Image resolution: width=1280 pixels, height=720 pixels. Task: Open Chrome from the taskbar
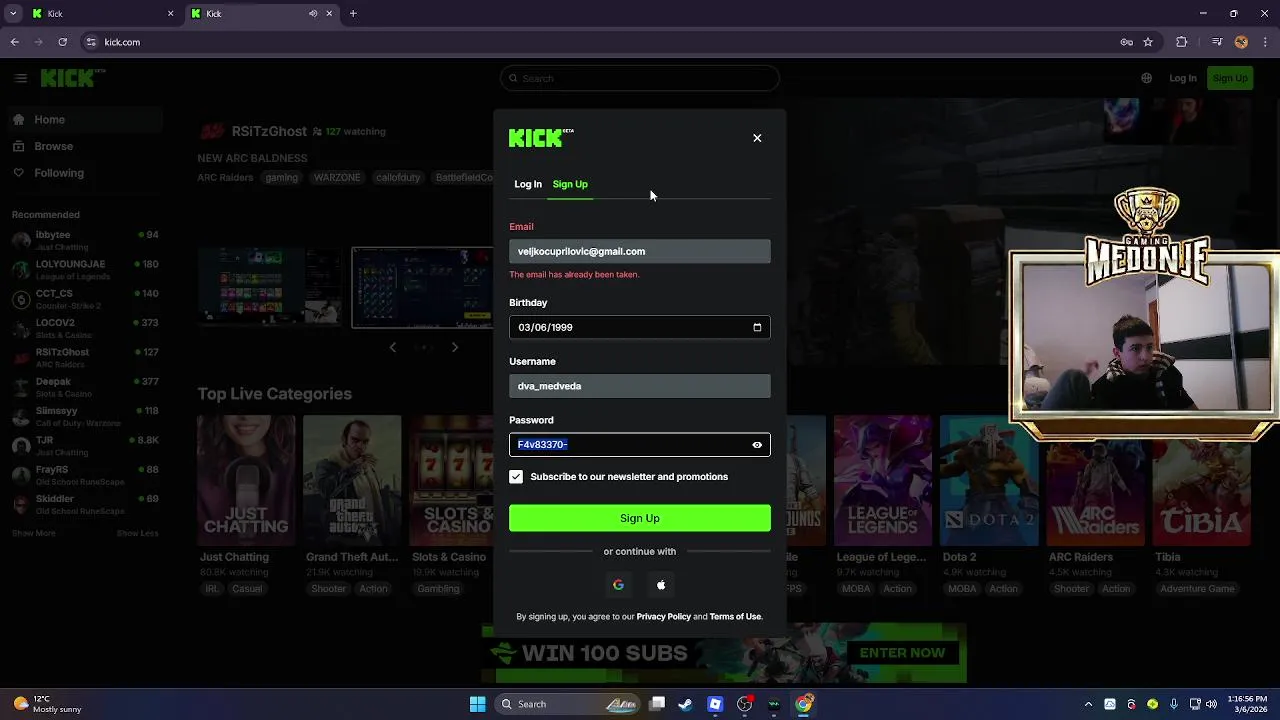coord(804,704)
